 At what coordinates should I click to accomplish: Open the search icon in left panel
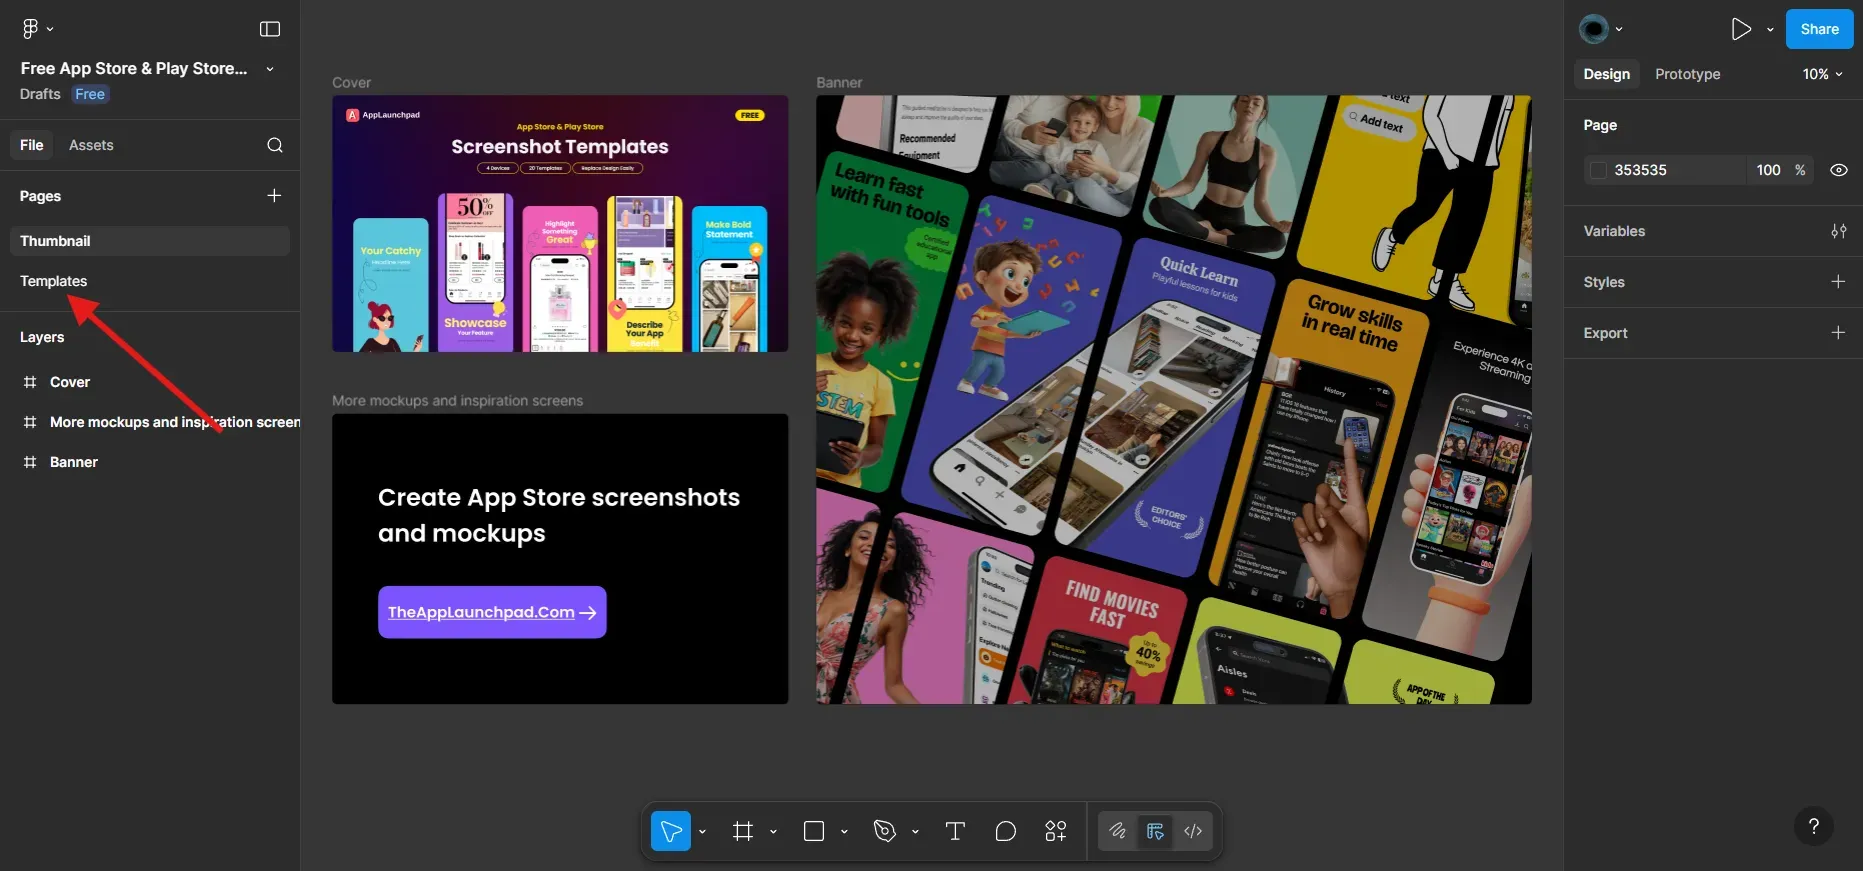[275, 145]
